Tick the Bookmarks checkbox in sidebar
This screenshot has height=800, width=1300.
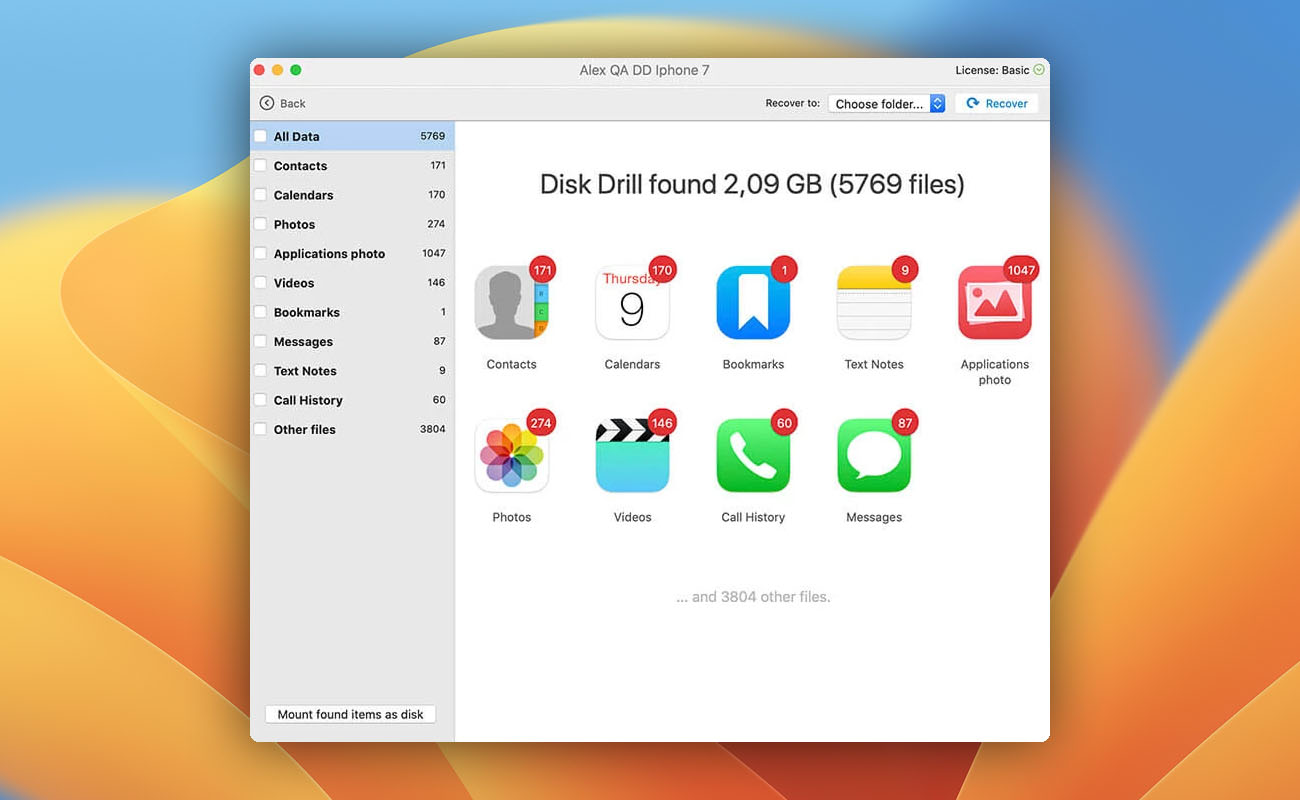pyautogui.click(x=261, y=312)
